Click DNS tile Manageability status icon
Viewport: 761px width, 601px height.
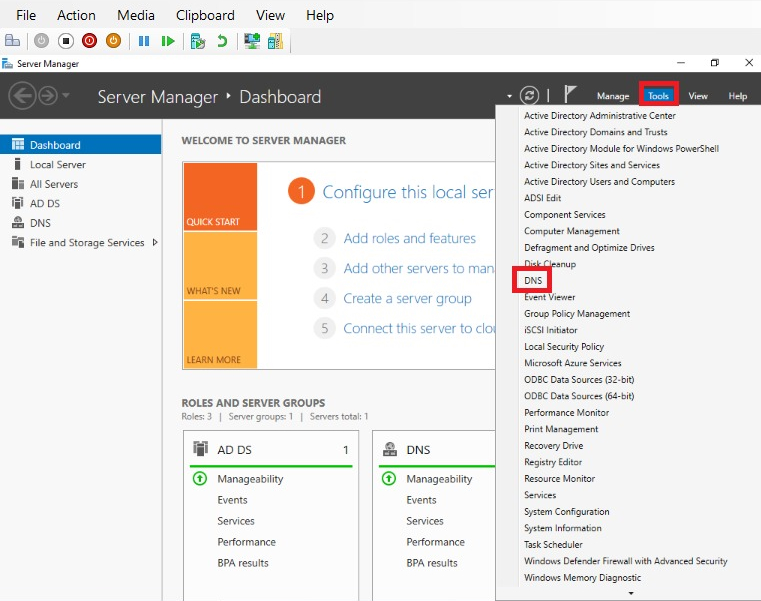tap(389, 479)
